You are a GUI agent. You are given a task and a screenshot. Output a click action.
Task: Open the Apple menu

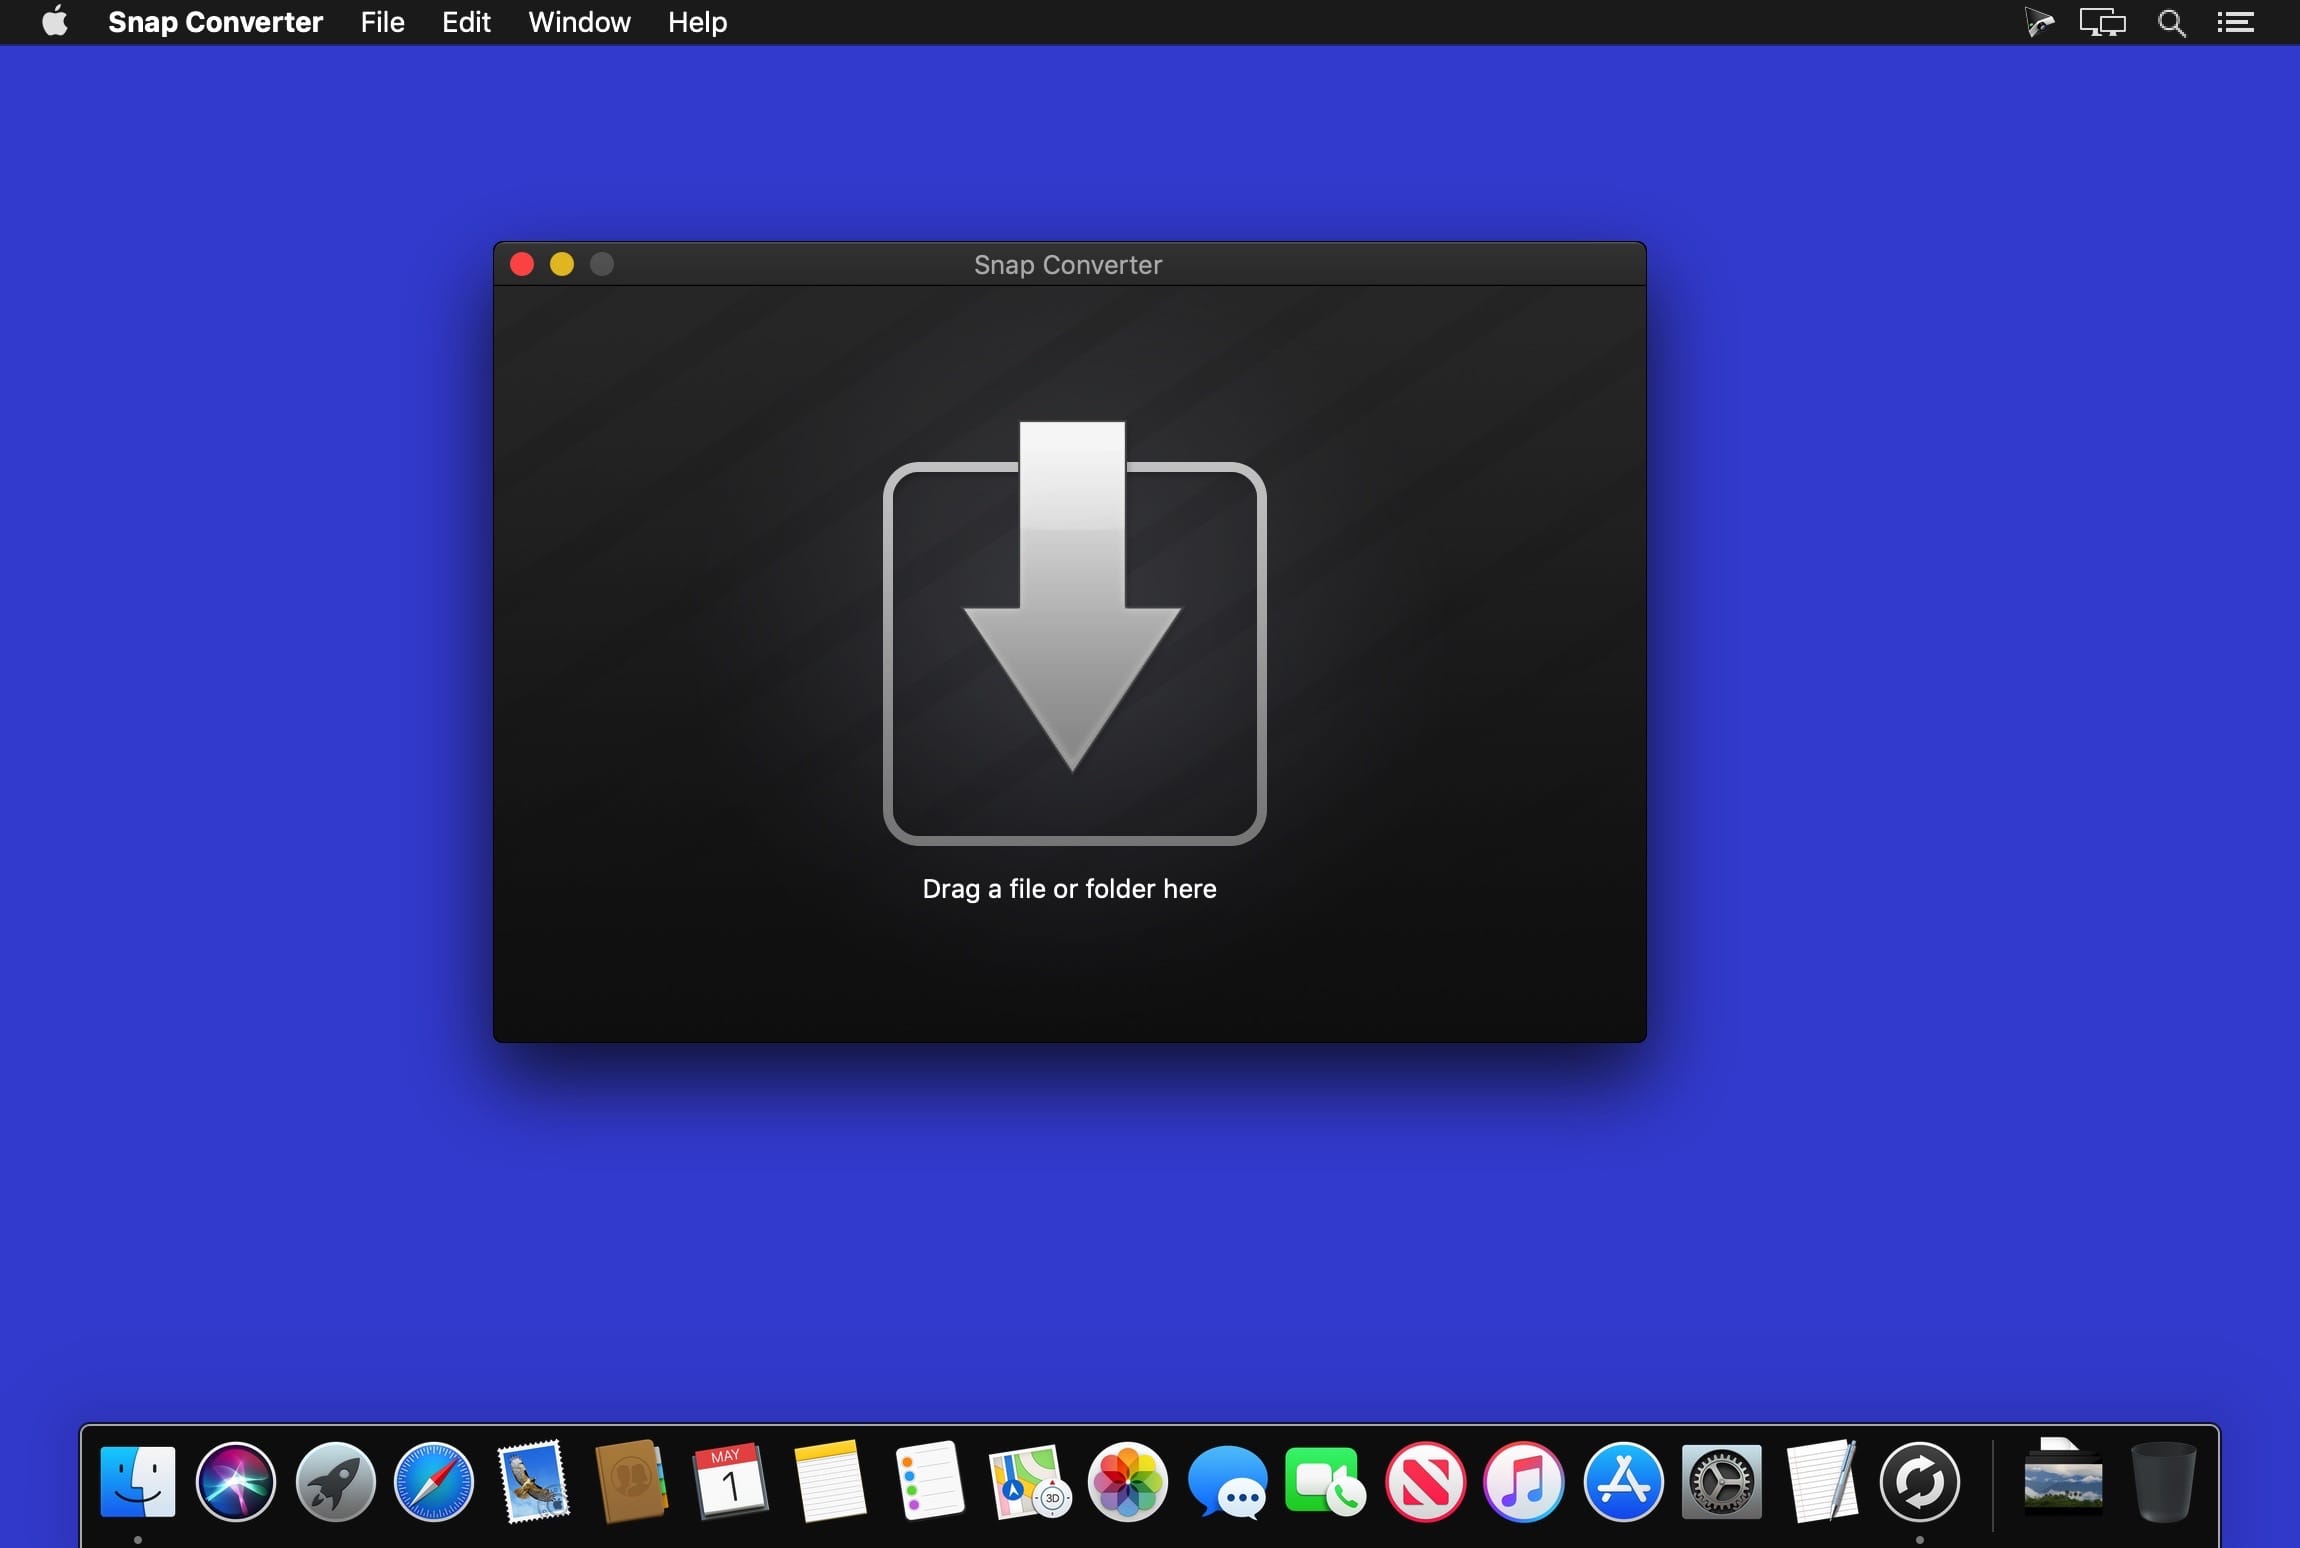(55, 21)
